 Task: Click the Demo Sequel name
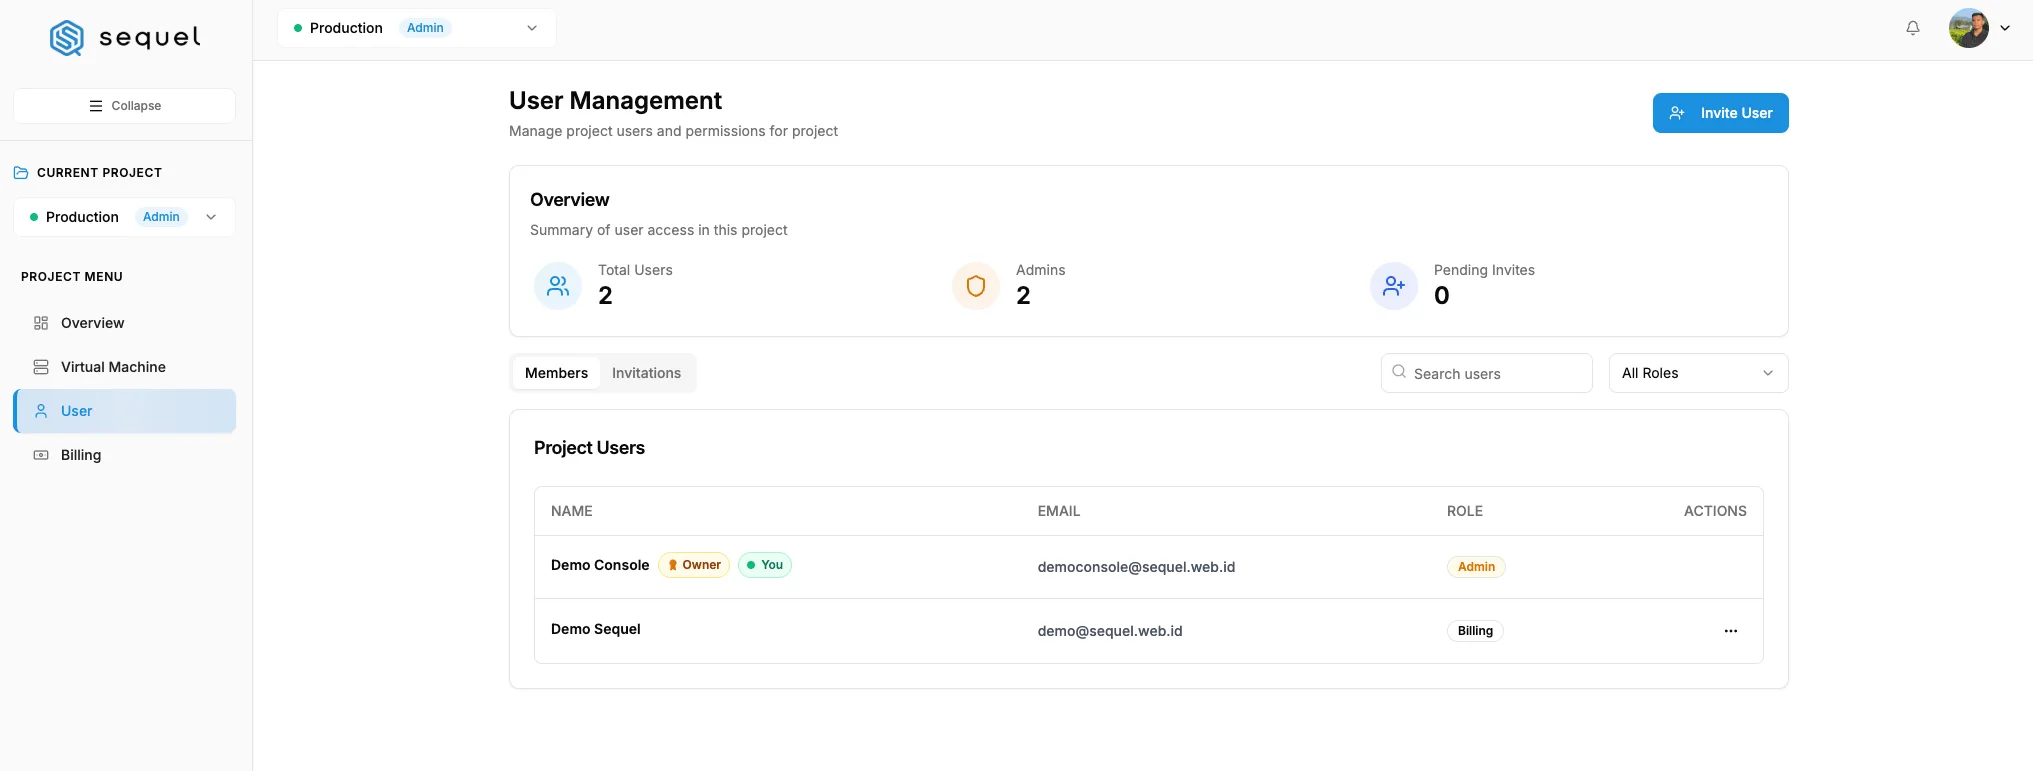click(596, 629)
